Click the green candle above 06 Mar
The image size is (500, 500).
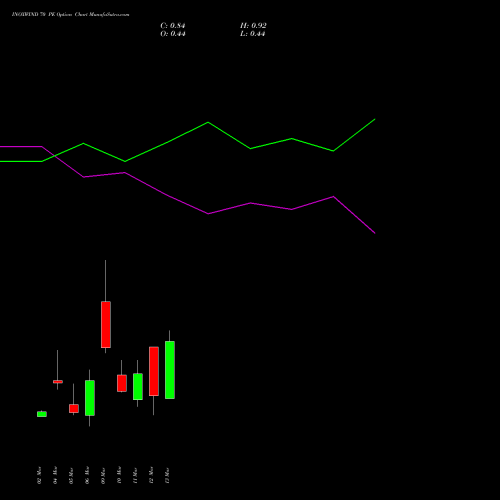tap(90, 398)
